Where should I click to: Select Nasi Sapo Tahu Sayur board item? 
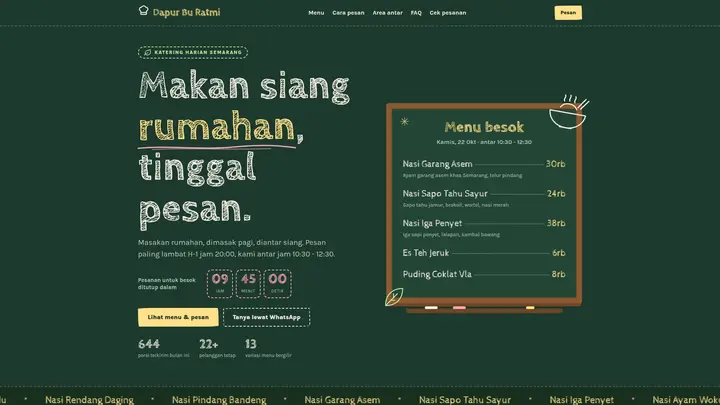click(484, 198)
